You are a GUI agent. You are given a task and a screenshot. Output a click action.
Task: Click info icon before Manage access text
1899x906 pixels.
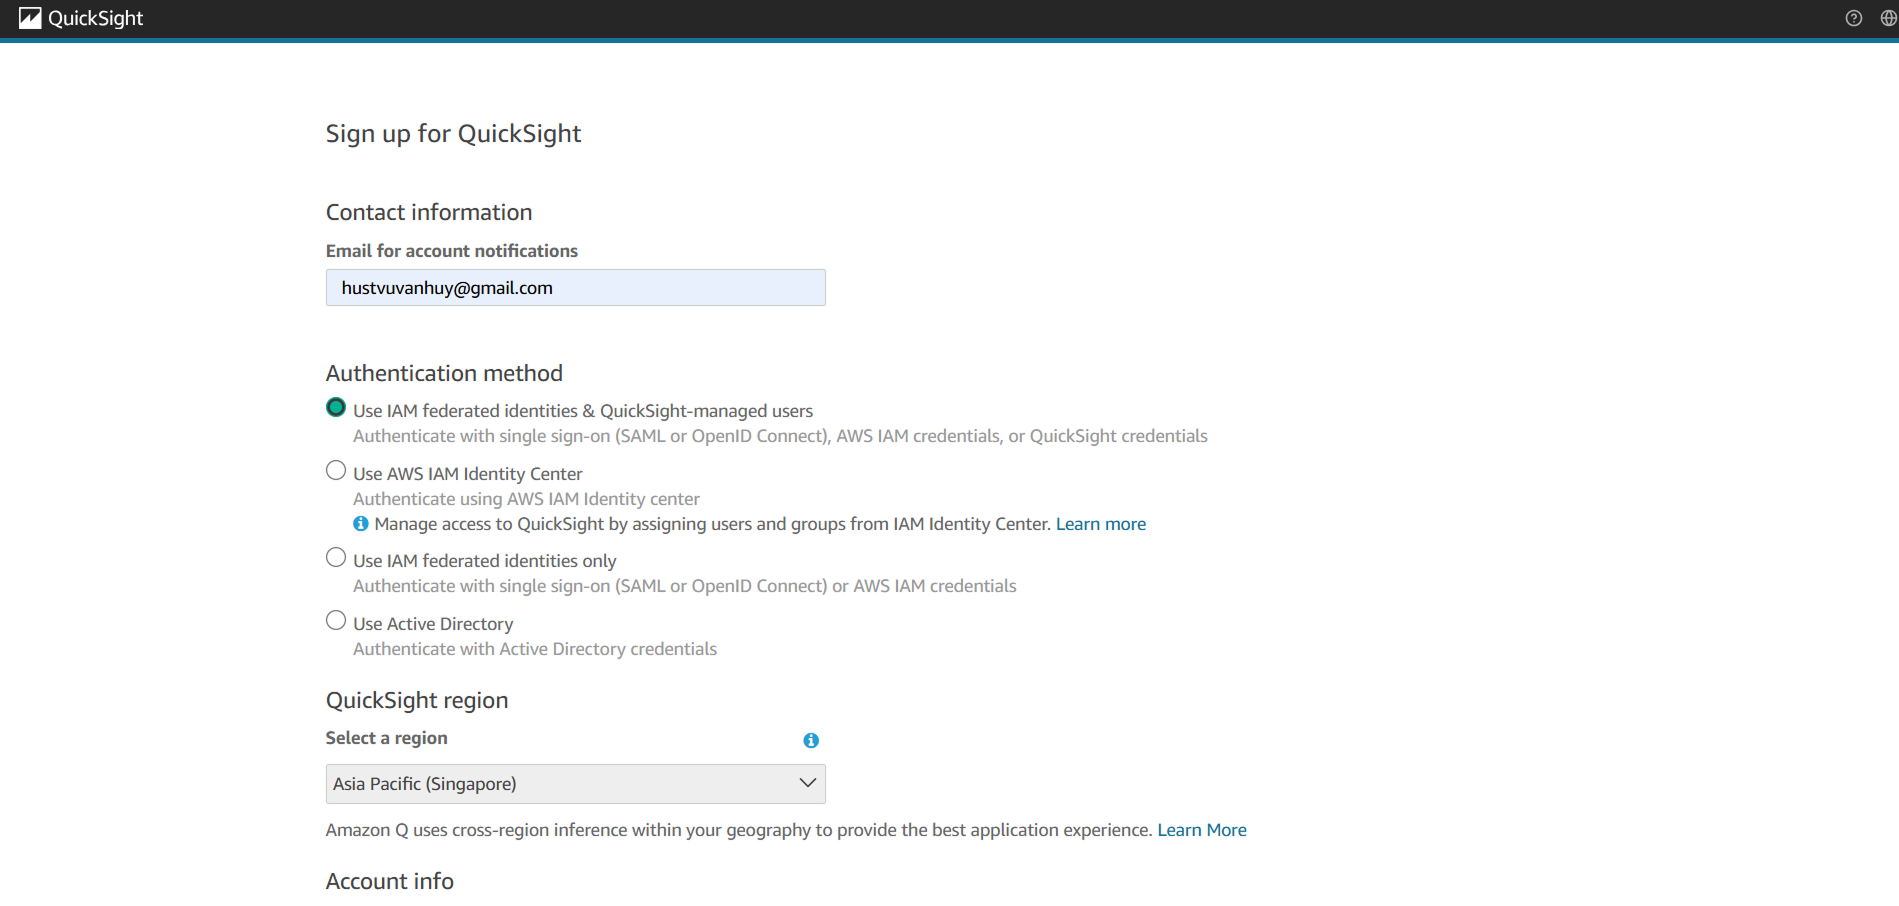coord(361,524)
